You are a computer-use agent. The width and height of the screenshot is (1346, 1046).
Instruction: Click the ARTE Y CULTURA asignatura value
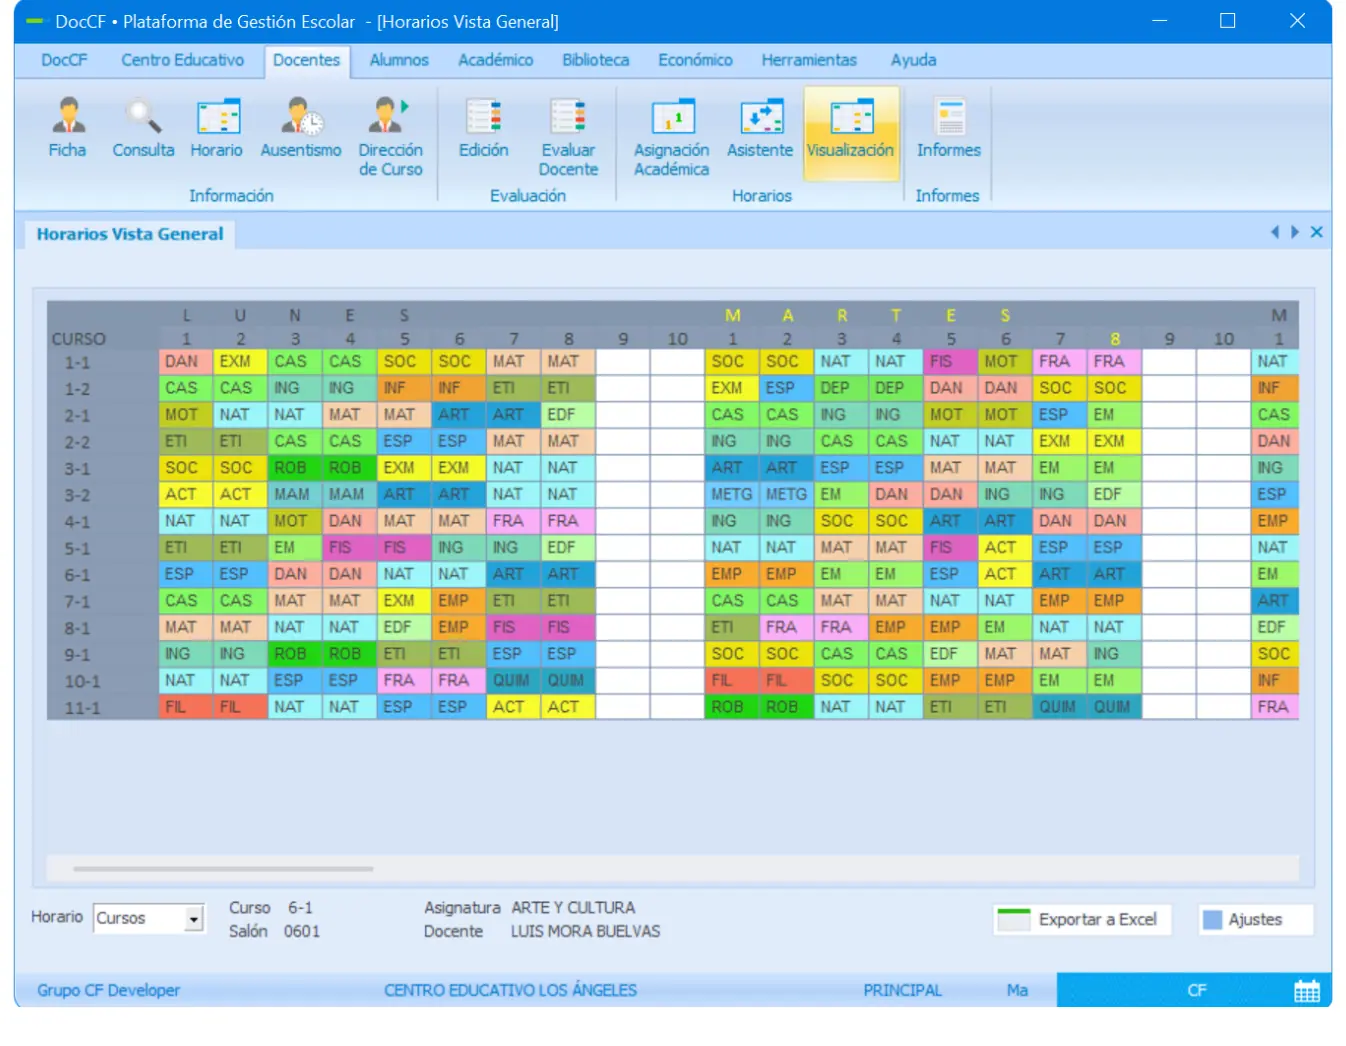pos(573,908)
